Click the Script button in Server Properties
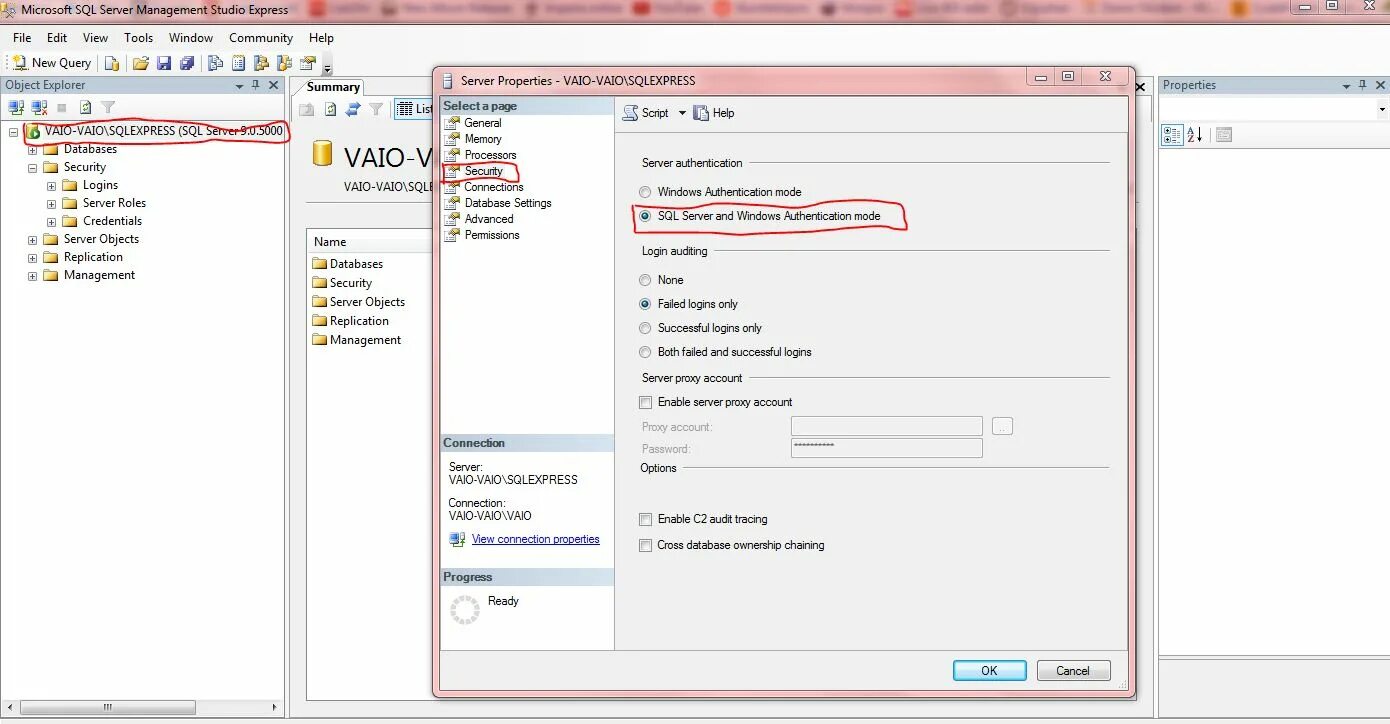 pos(646,113)
